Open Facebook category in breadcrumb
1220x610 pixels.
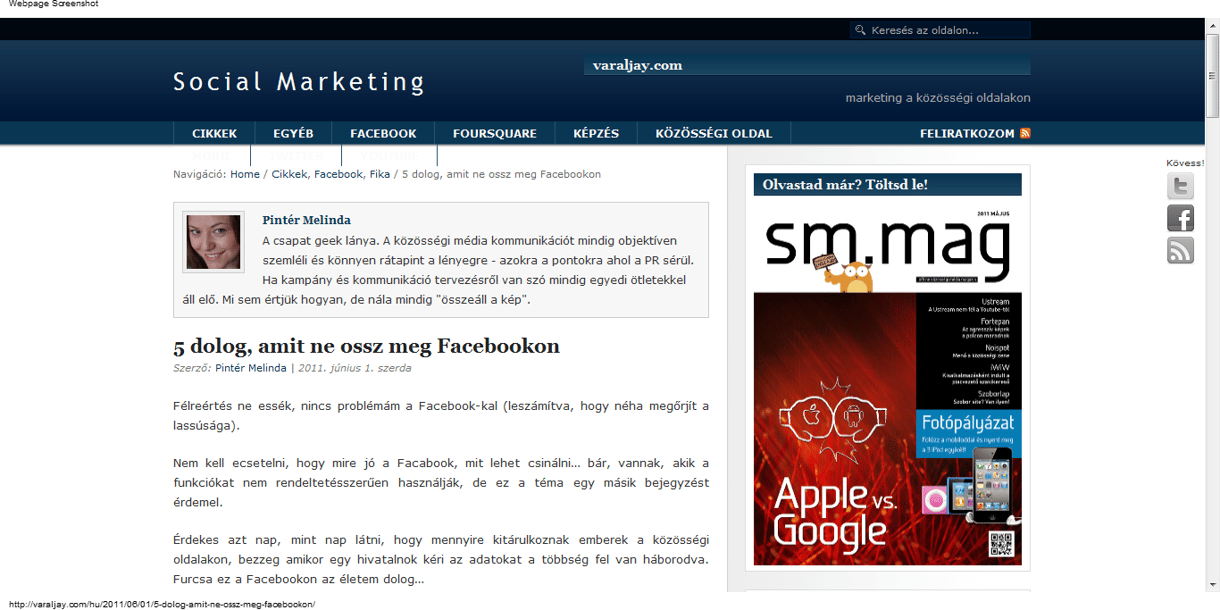point(338,174)
